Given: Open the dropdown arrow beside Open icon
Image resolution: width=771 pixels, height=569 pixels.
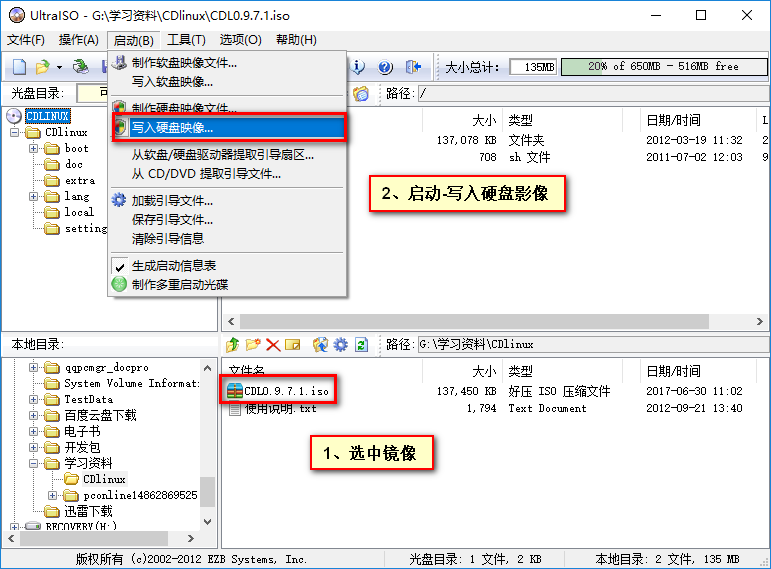Looking at the screenshot, I should 59,67.
